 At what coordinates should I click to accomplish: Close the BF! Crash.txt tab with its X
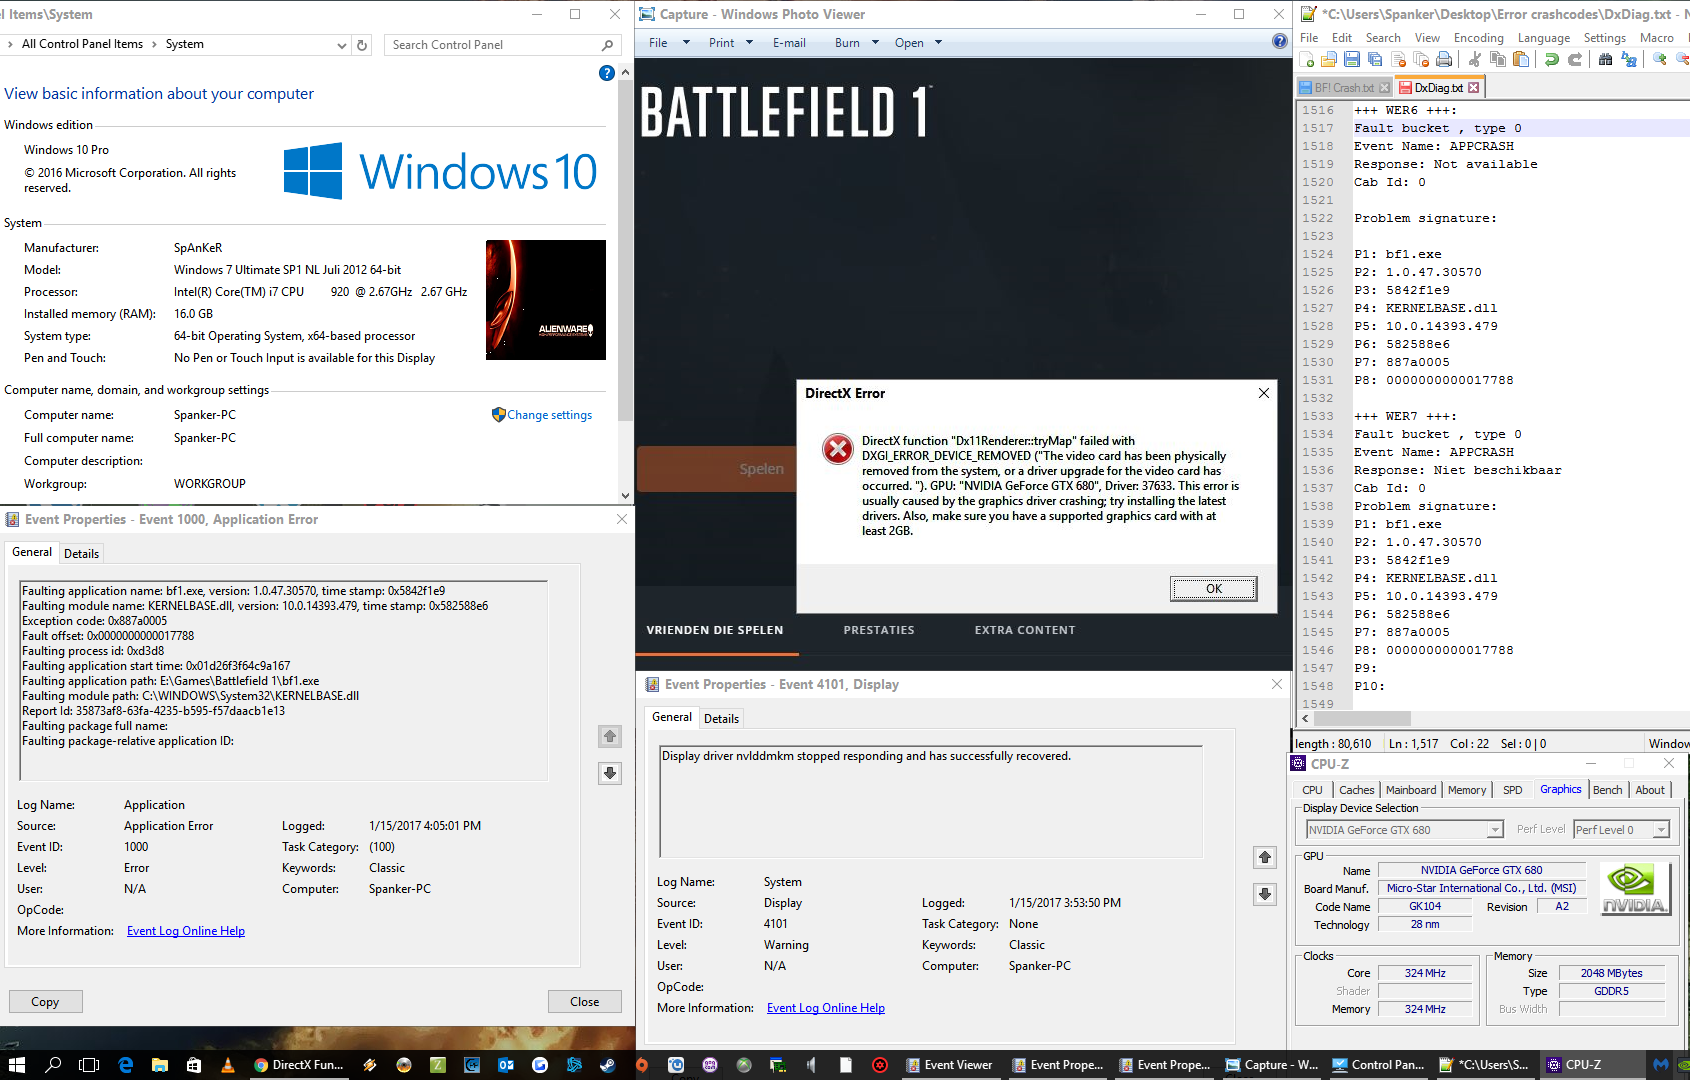point(1384,88)
